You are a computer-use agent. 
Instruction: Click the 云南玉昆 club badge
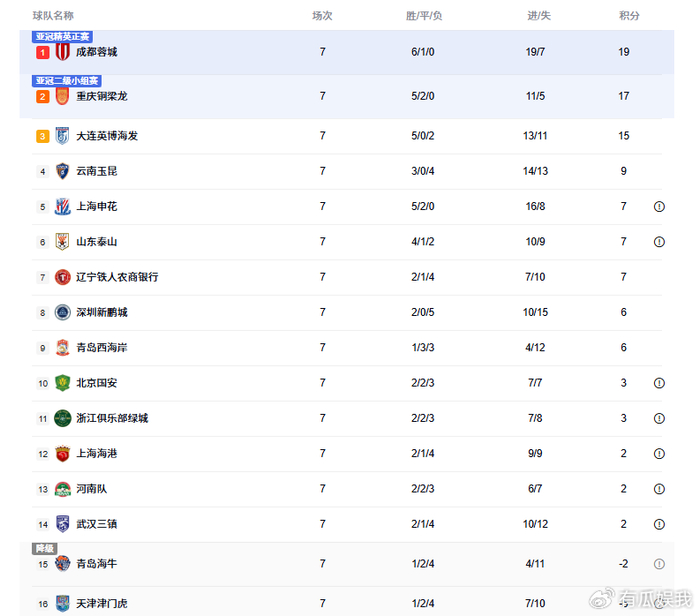[x=62, y=171]
